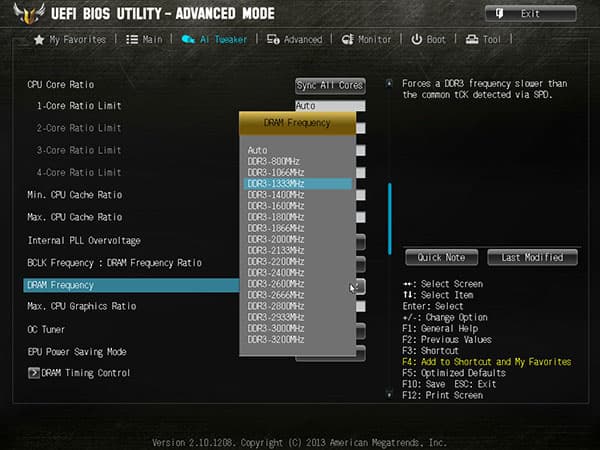Open the Tool tab
Screen dimensions: 600x450
(x=483, y=39)
